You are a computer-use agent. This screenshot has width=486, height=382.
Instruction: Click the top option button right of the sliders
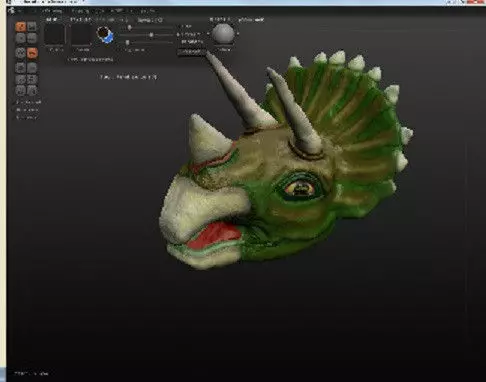point(186,26)
